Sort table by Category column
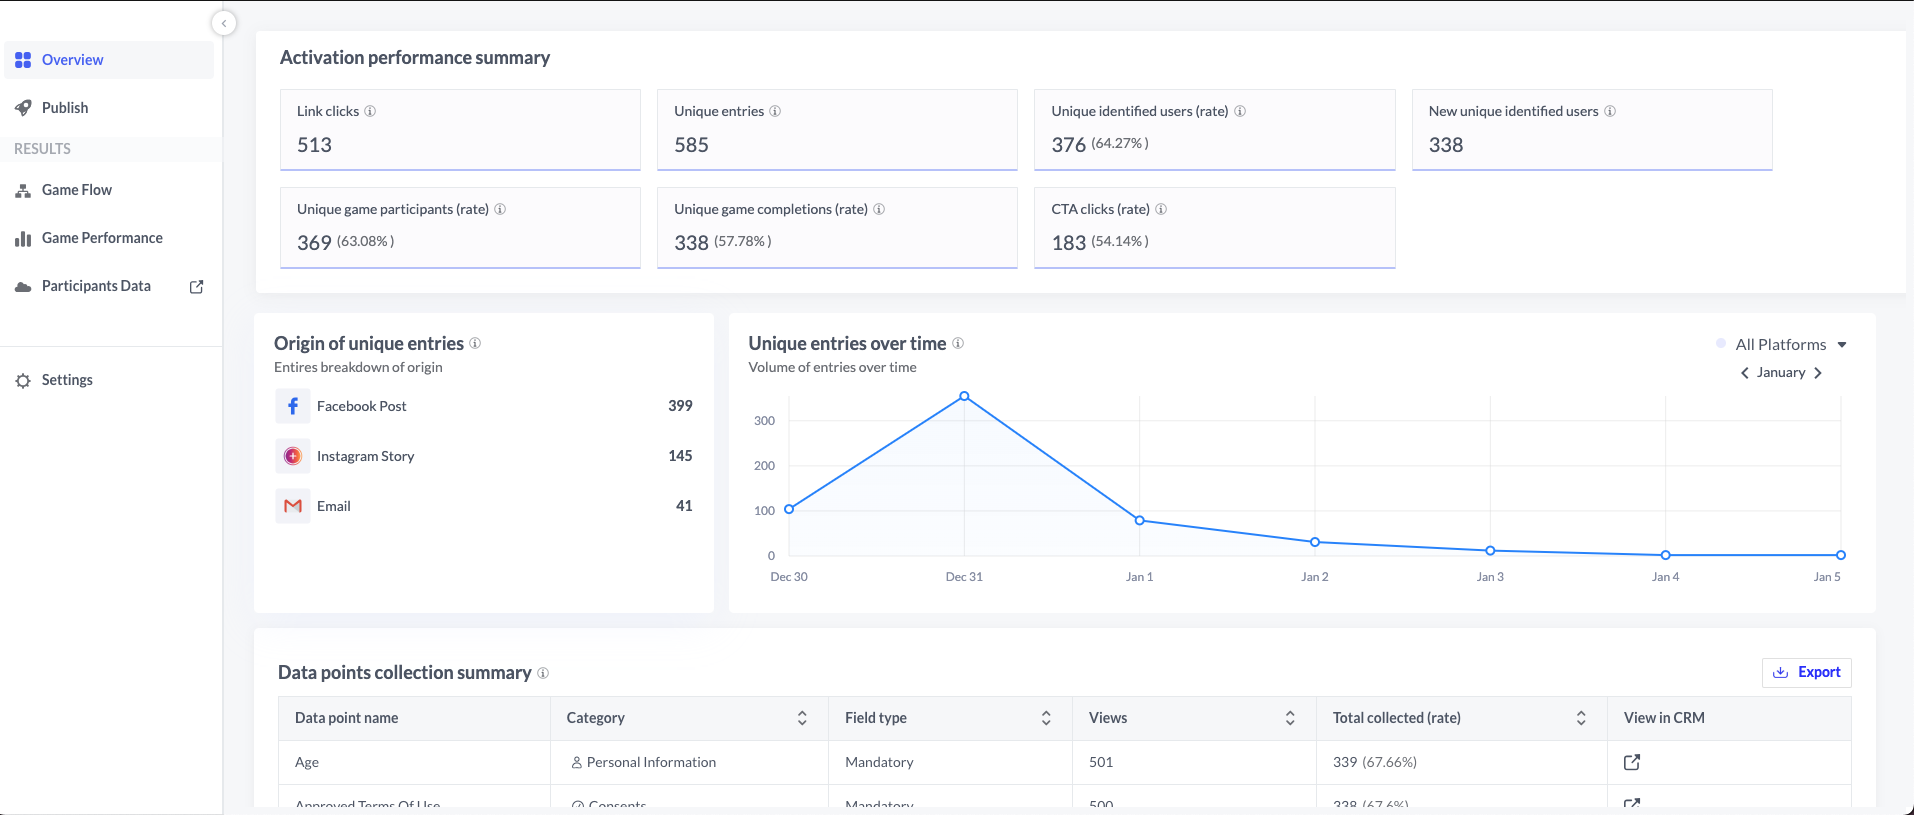Viewport: 1914px width, 815px height. (x=802, y=718)
